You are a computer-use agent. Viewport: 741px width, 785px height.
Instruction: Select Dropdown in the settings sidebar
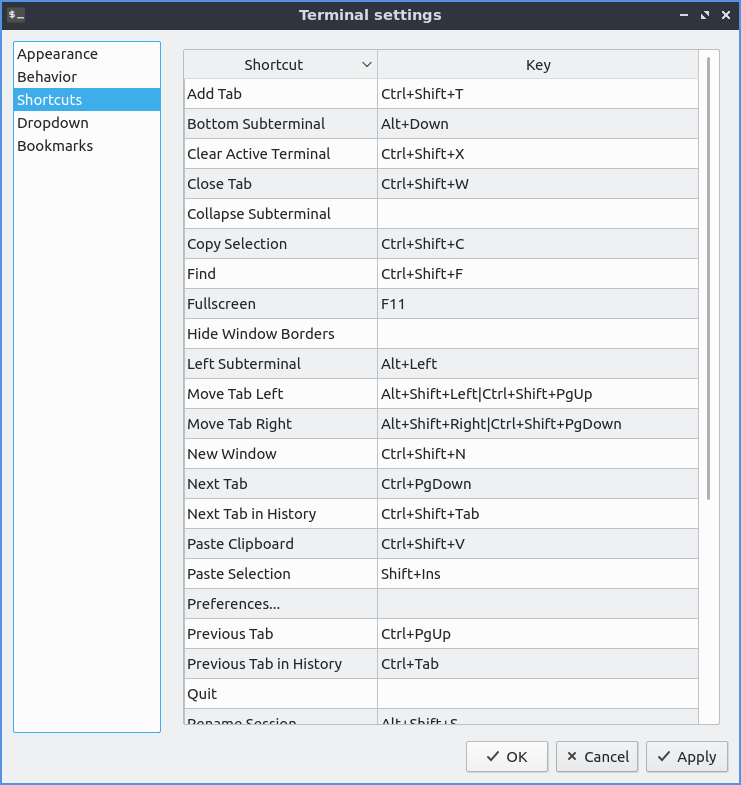tap(53, 123)
